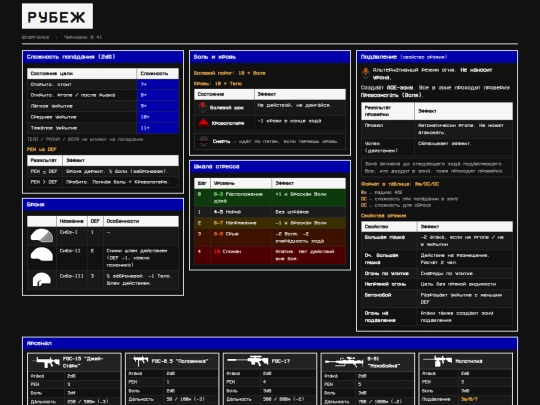540x405 pixels.
Task: Click the 'Сиба-III' armor name
Action: tap(72, 276)
